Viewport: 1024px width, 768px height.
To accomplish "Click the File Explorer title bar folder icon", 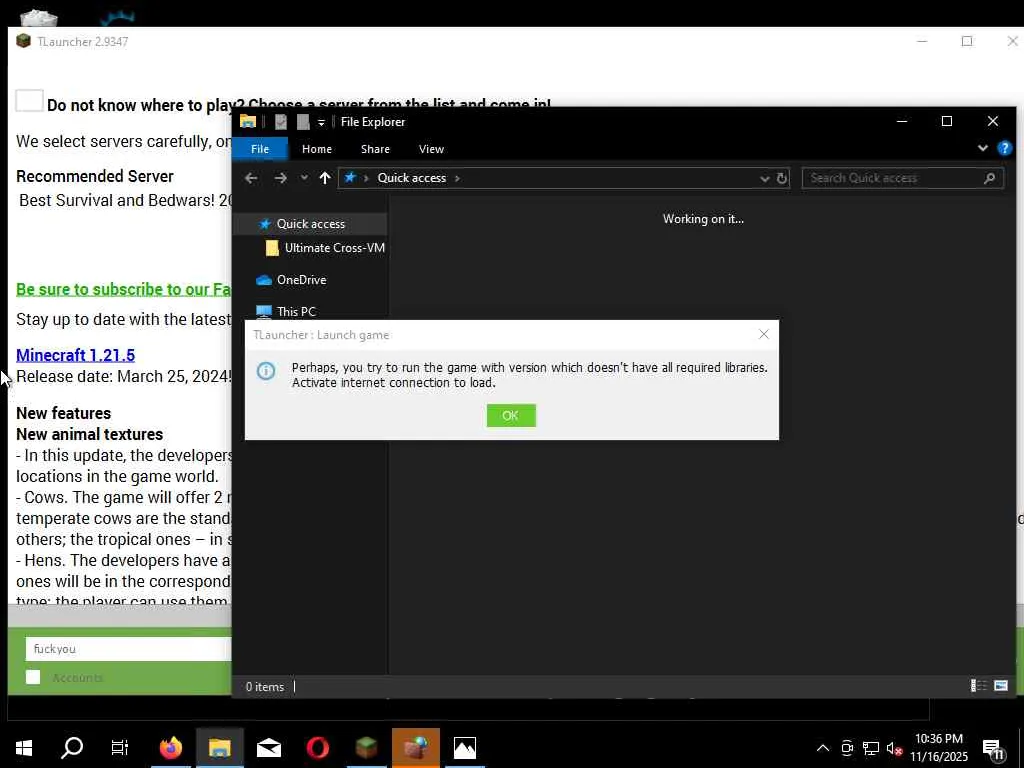I will click(x=248, y=121).
